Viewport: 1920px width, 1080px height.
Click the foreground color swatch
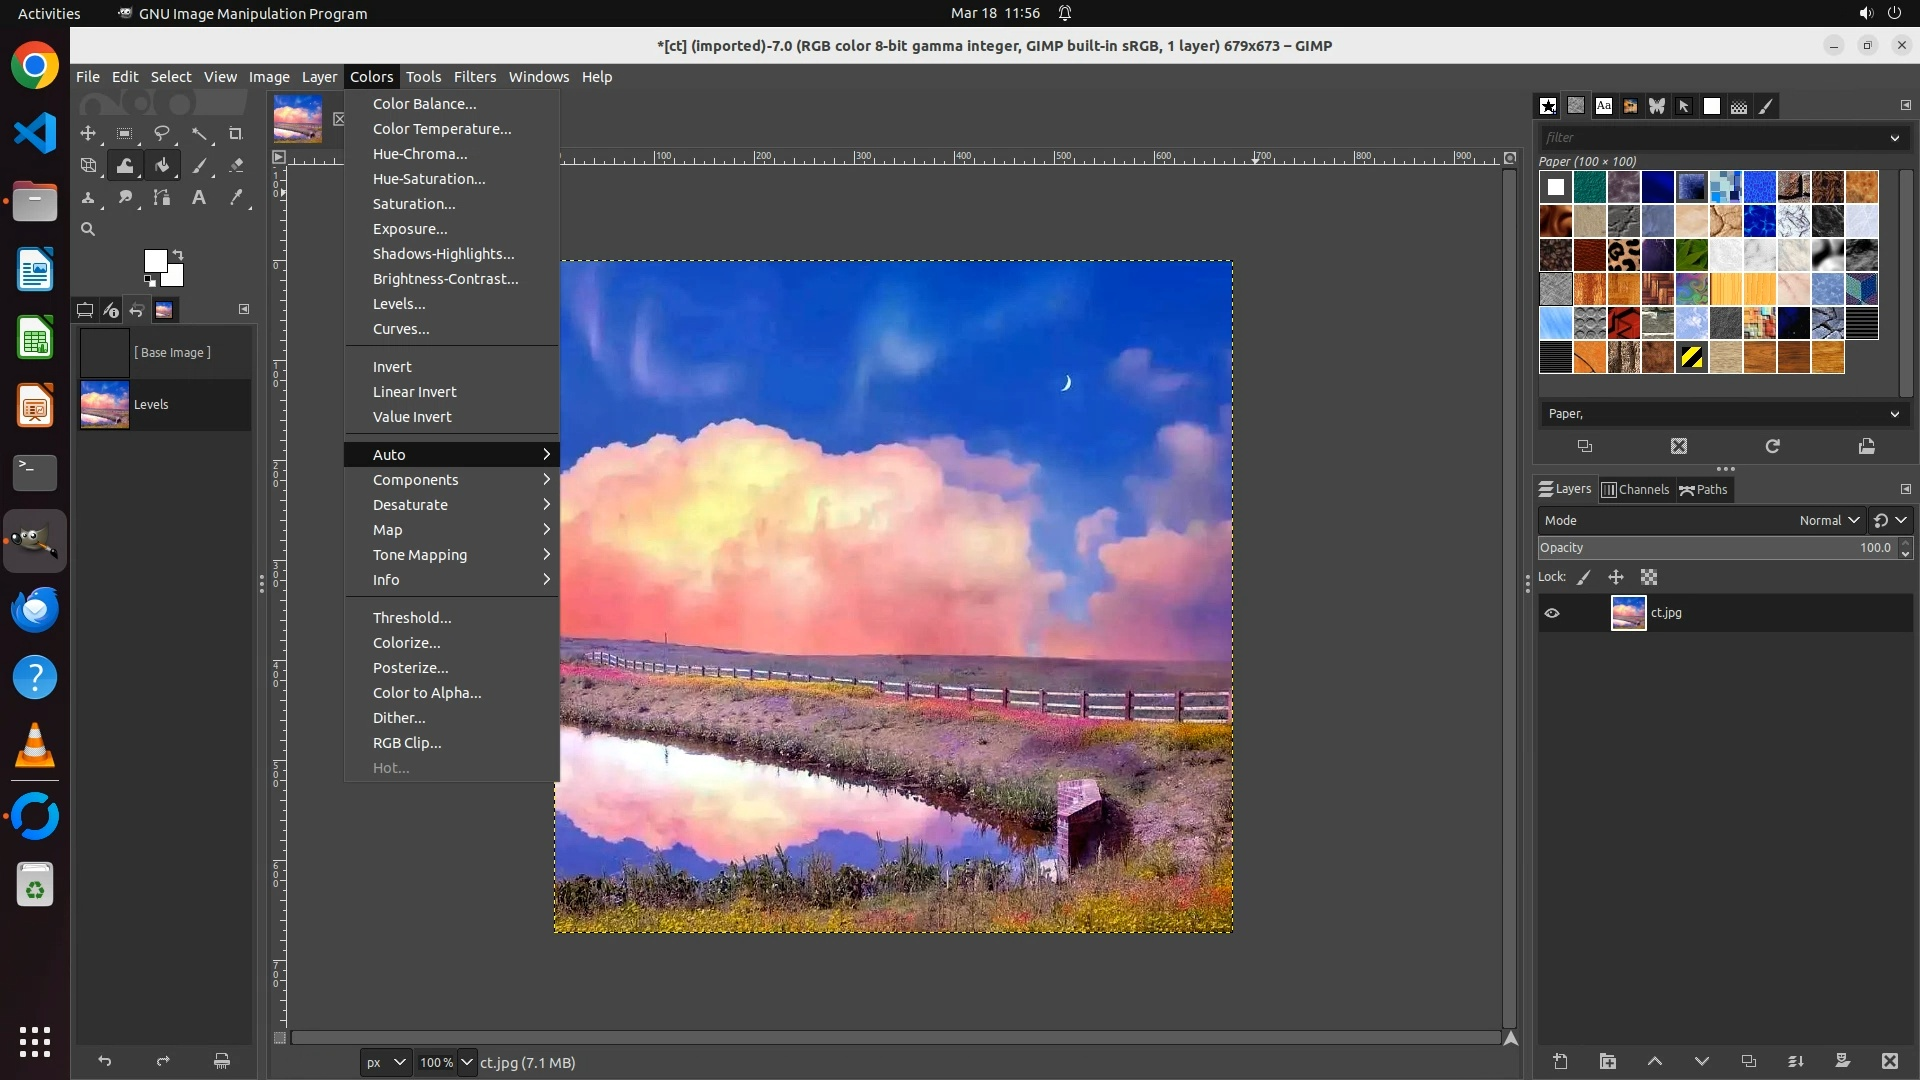pyautogui.click(x=155, y=261)
